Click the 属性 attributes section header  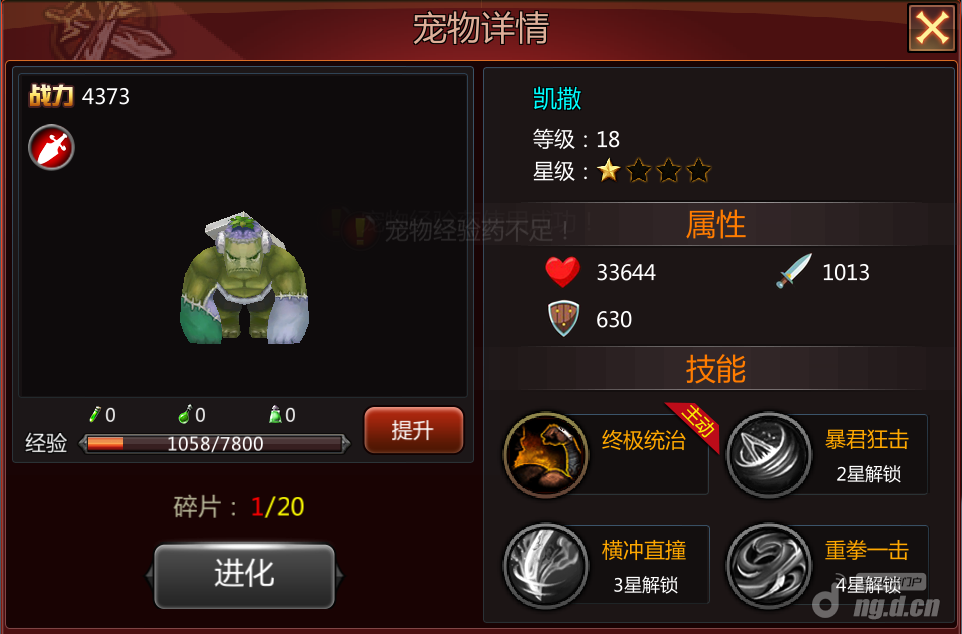pyautogui.click(x=715, y=224)
